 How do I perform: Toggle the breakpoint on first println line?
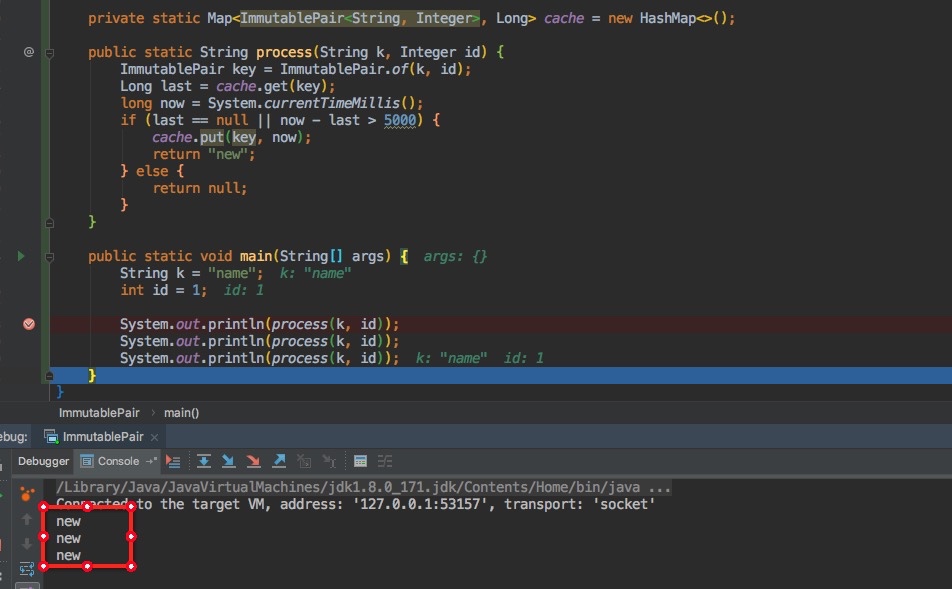click(x=29, y=324)
